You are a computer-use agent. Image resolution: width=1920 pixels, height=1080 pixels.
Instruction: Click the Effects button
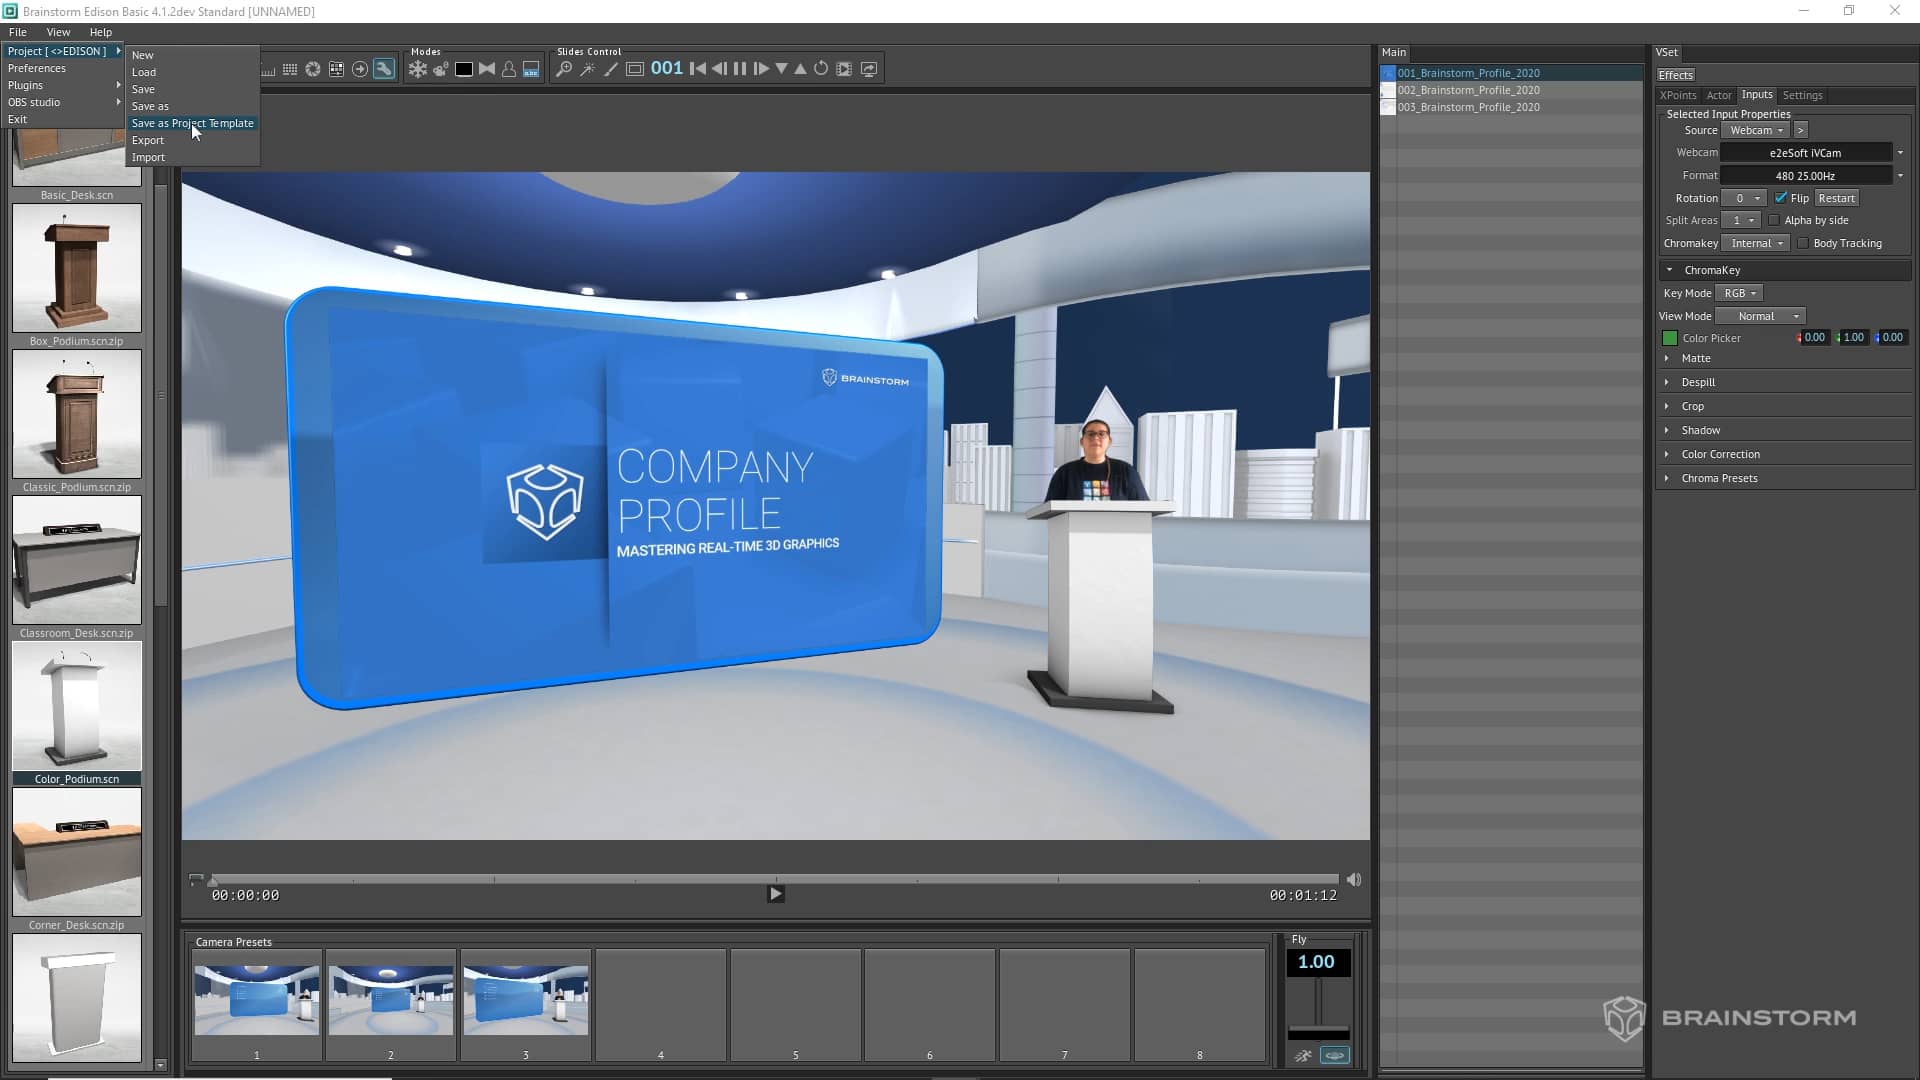click(1675, 75)
